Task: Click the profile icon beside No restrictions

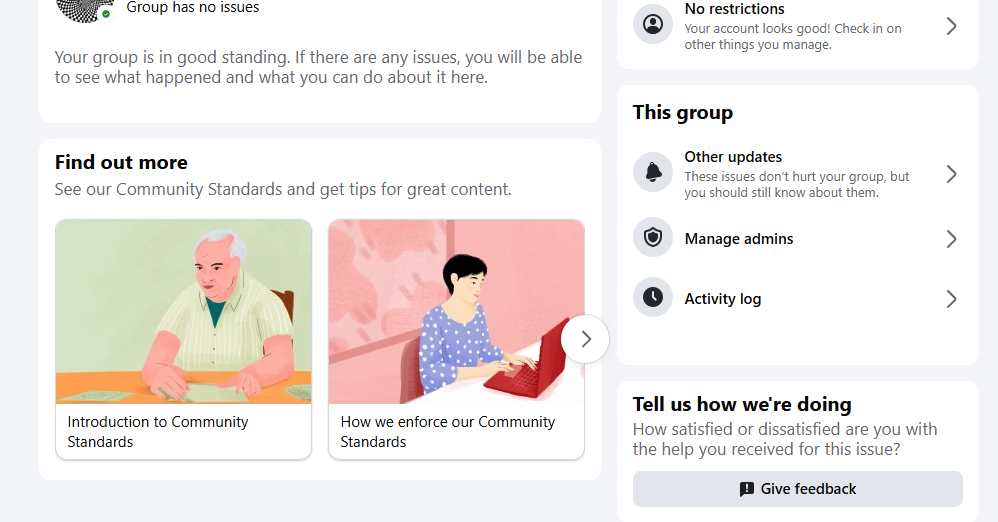Action: (x=653, y=24)
